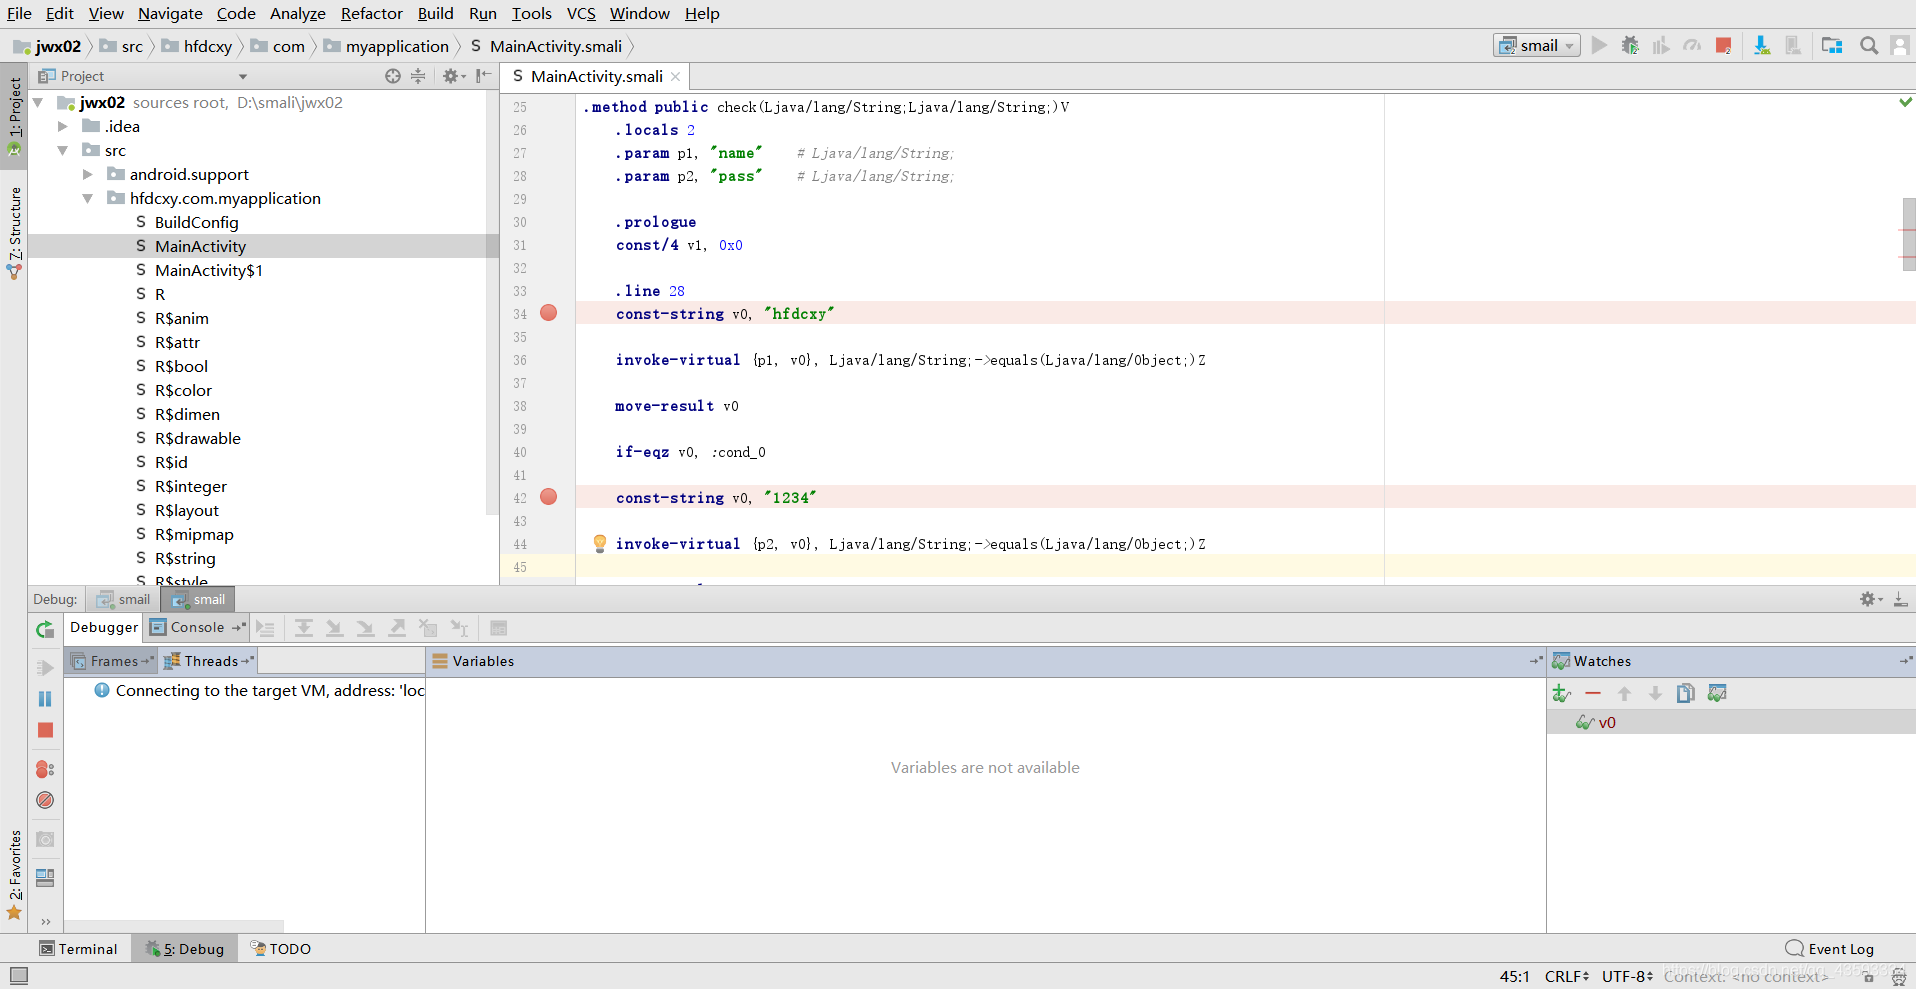Select the v0 watch entry

click(1730, 722)
